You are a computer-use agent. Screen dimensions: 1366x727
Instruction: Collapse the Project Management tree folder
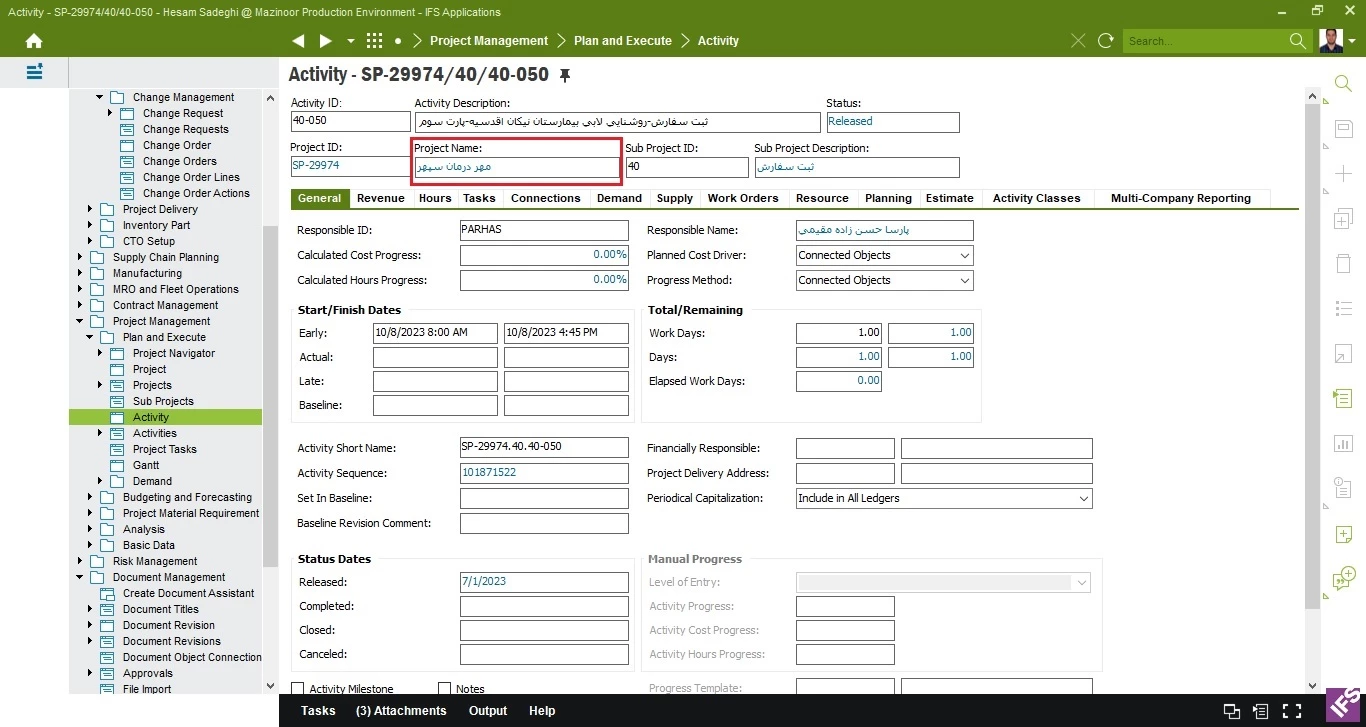coord(80,321)
